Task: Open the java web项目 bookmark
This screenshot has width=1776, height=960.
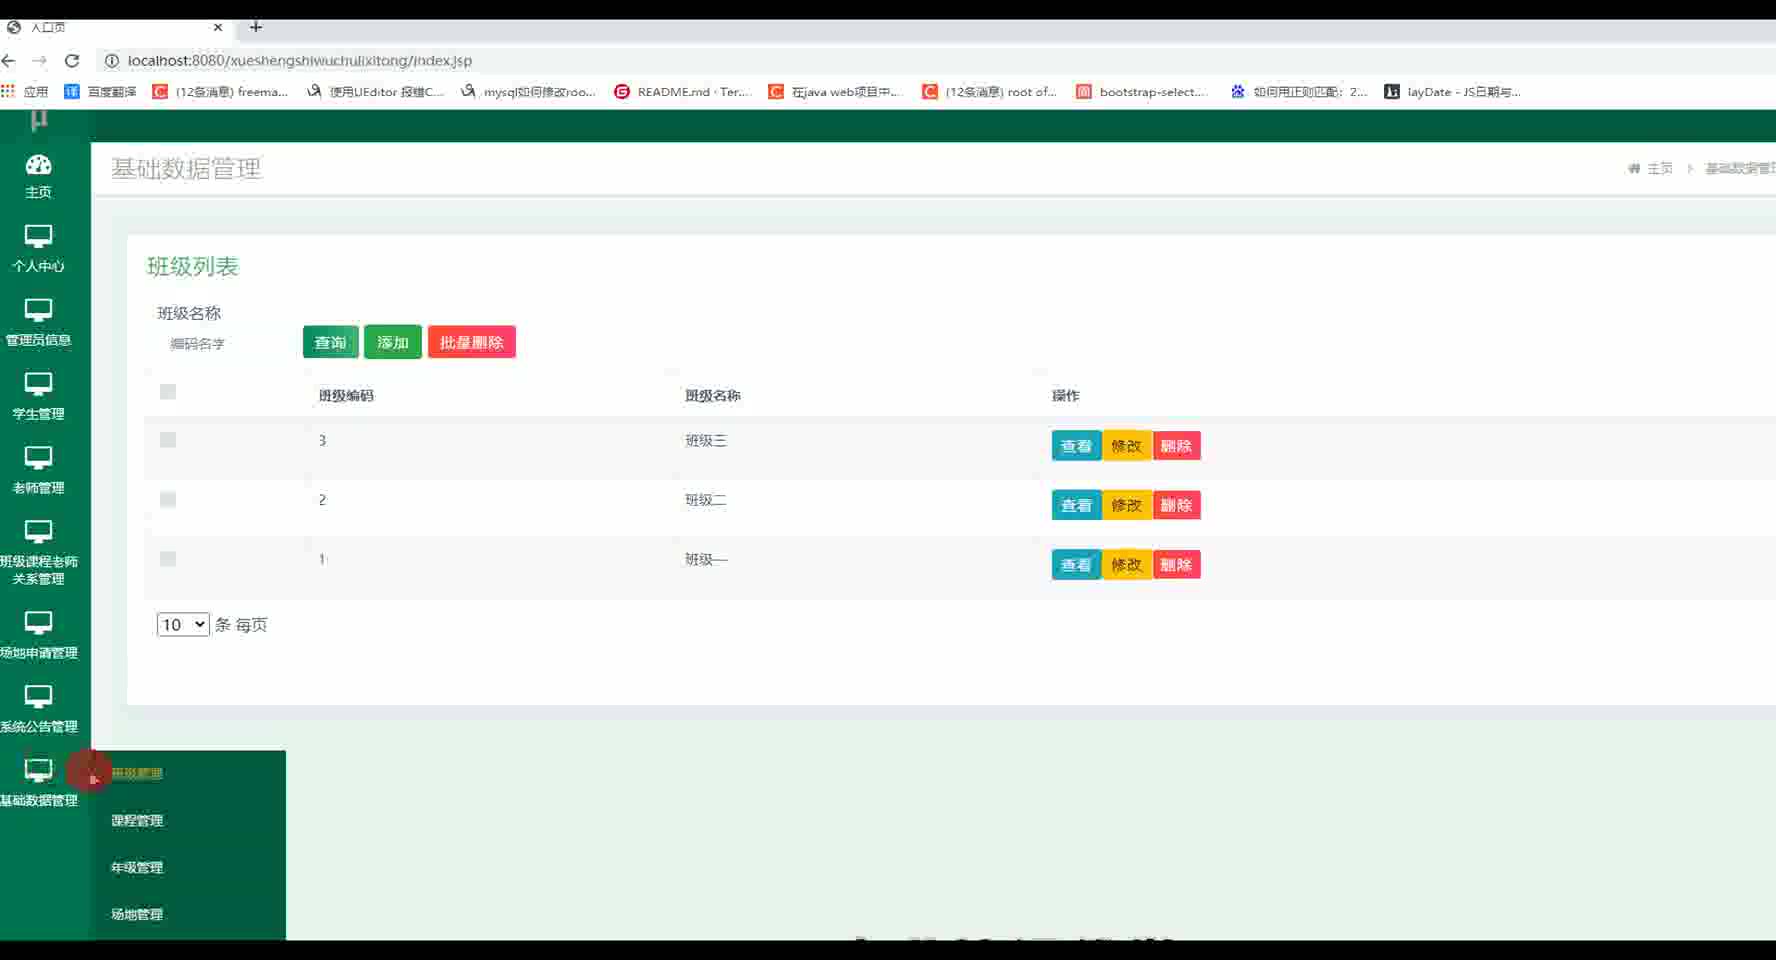Action: pyautogui.click(x=836, y=92)
